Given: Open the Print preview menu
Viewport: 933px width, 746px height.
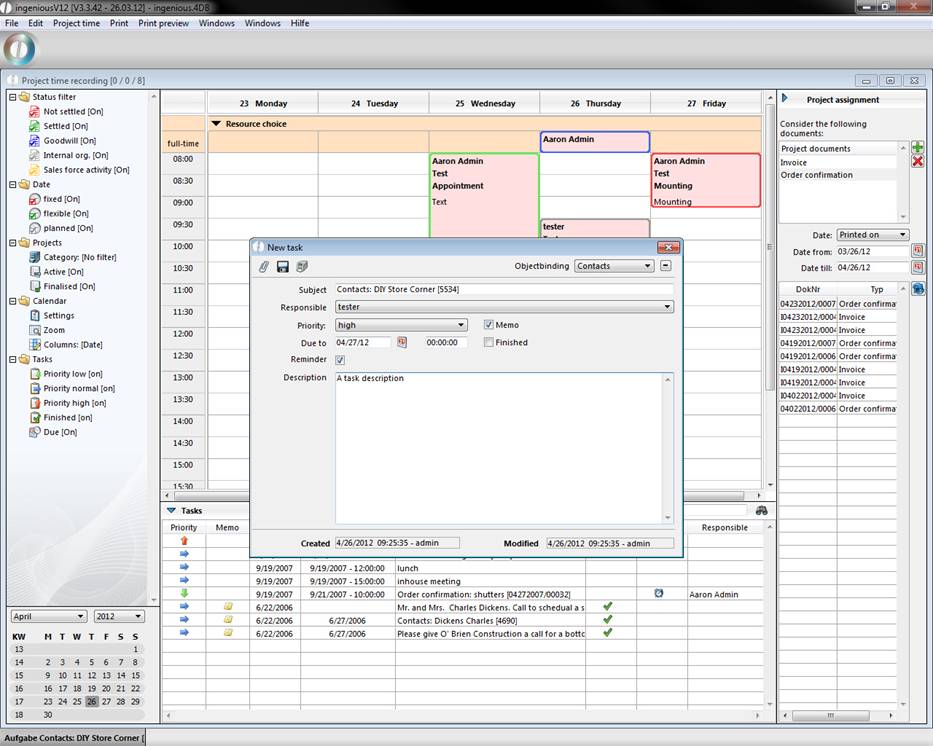Looking at the screenshot, I should point(163,23).
